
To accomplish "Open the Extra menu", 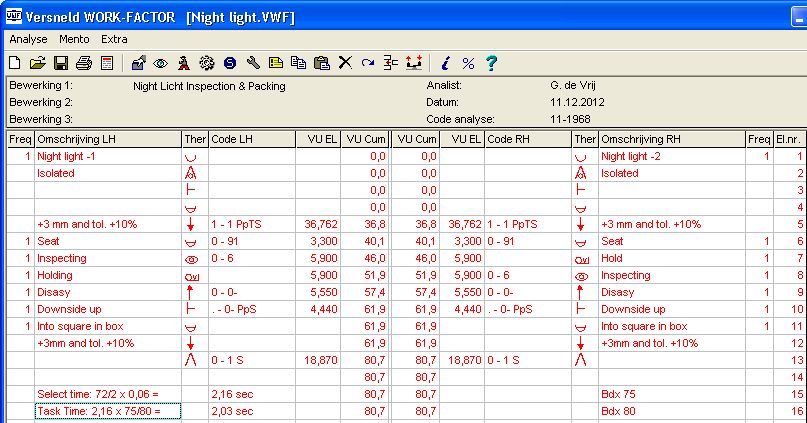I will 114,39.
